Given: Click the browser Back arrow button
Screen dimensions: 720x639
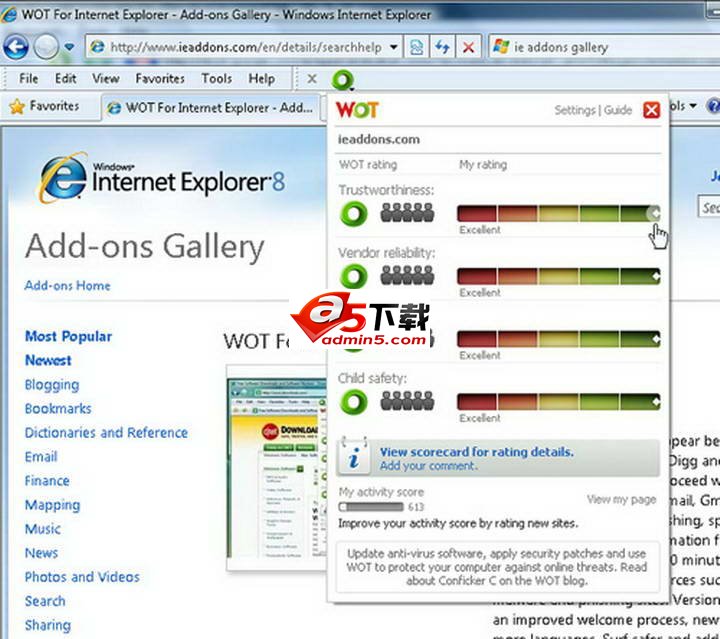Looking at the screenshot, I should 16,47.
